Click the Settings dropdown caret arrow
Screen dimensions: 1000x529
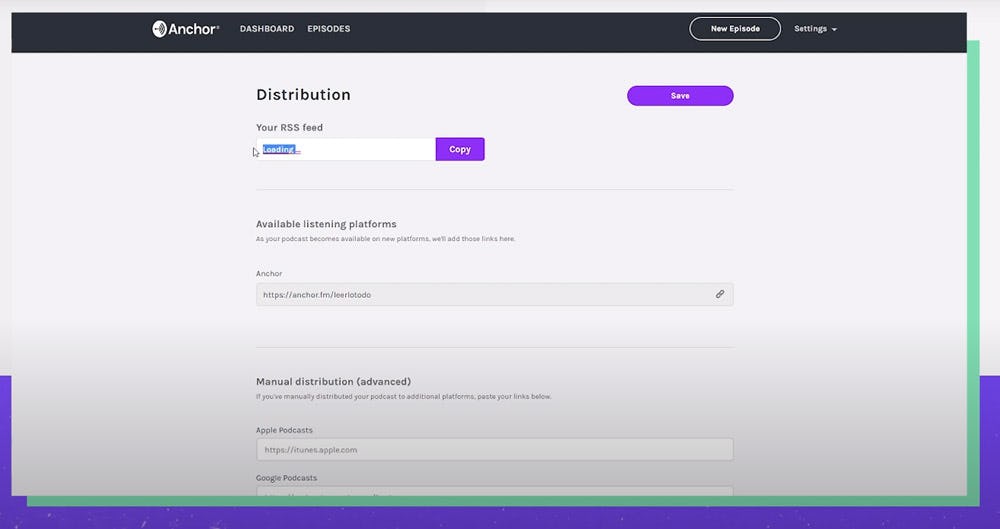pyautogui.click(x=834, y=30)
